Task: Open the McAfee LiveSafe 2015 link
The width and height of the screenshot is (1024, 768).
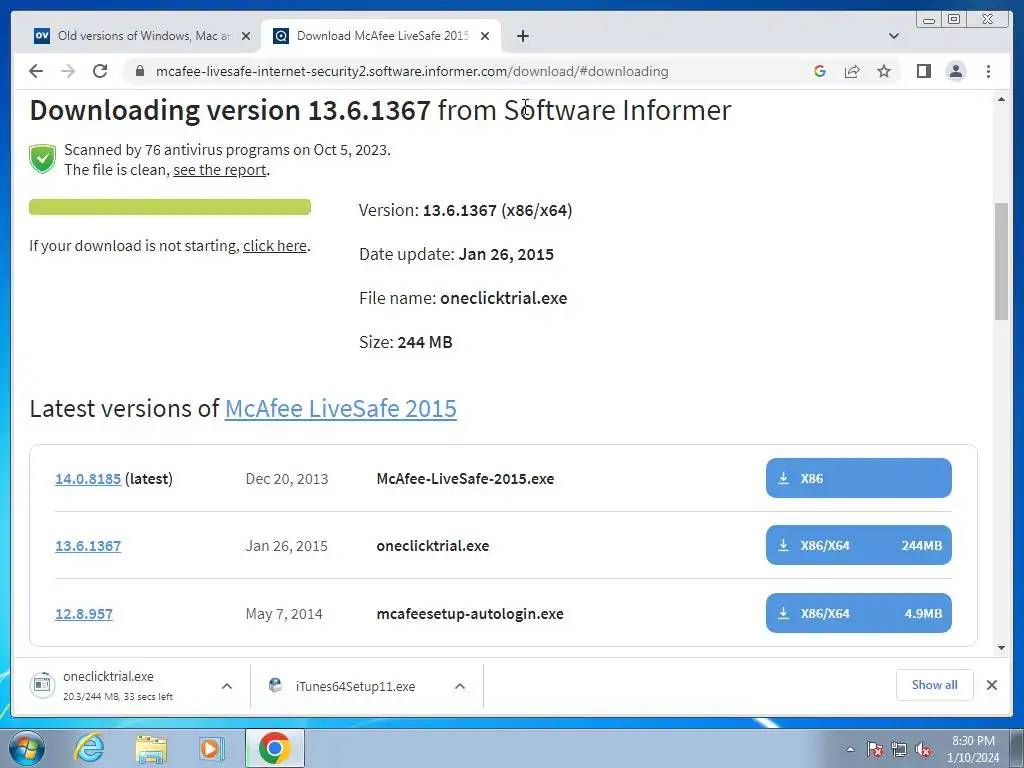Action: [x=341, y=409]
